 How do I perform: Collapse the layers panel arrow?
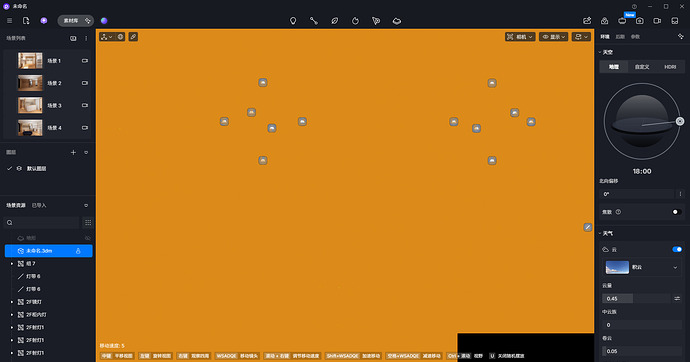[86, 152]
